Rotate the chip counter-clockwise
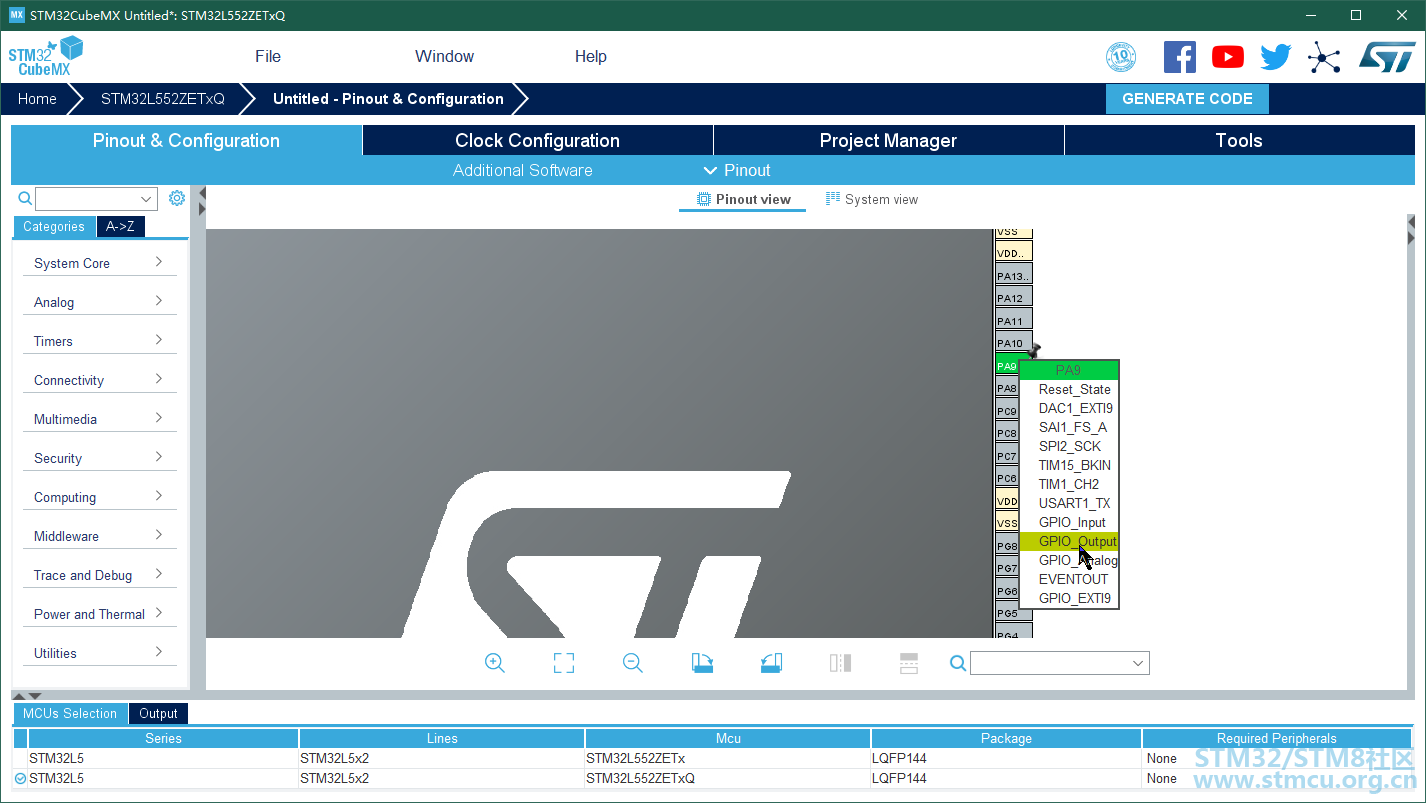 coord(771,663)
